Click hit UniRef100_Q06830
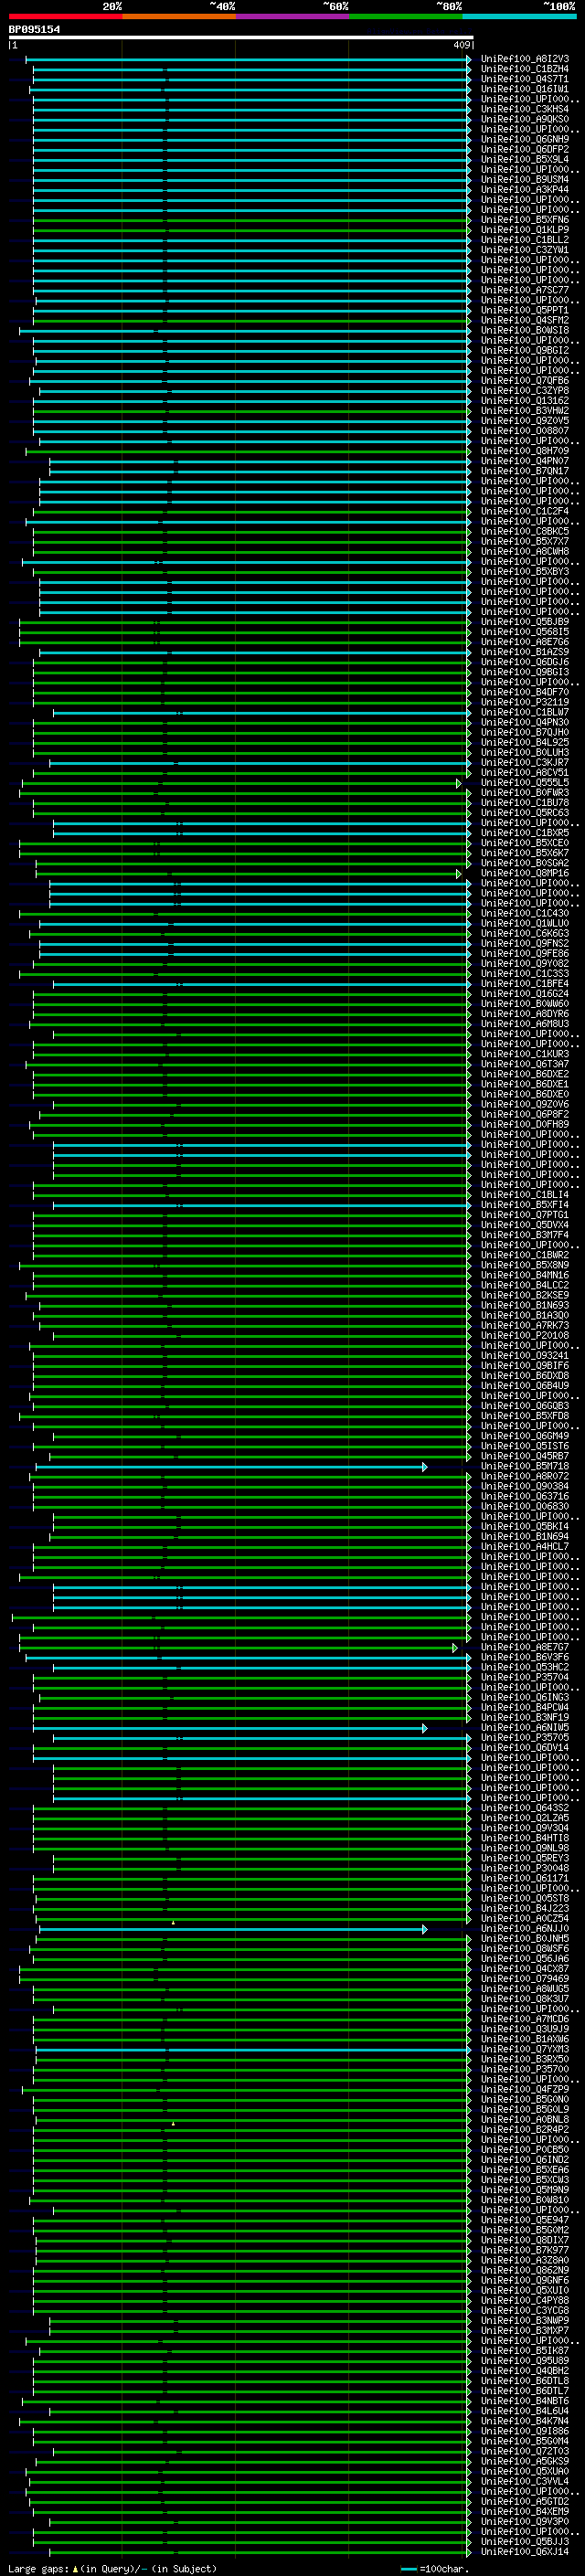The width and height of the screenshot is (585, 2576). (524, 1507)
